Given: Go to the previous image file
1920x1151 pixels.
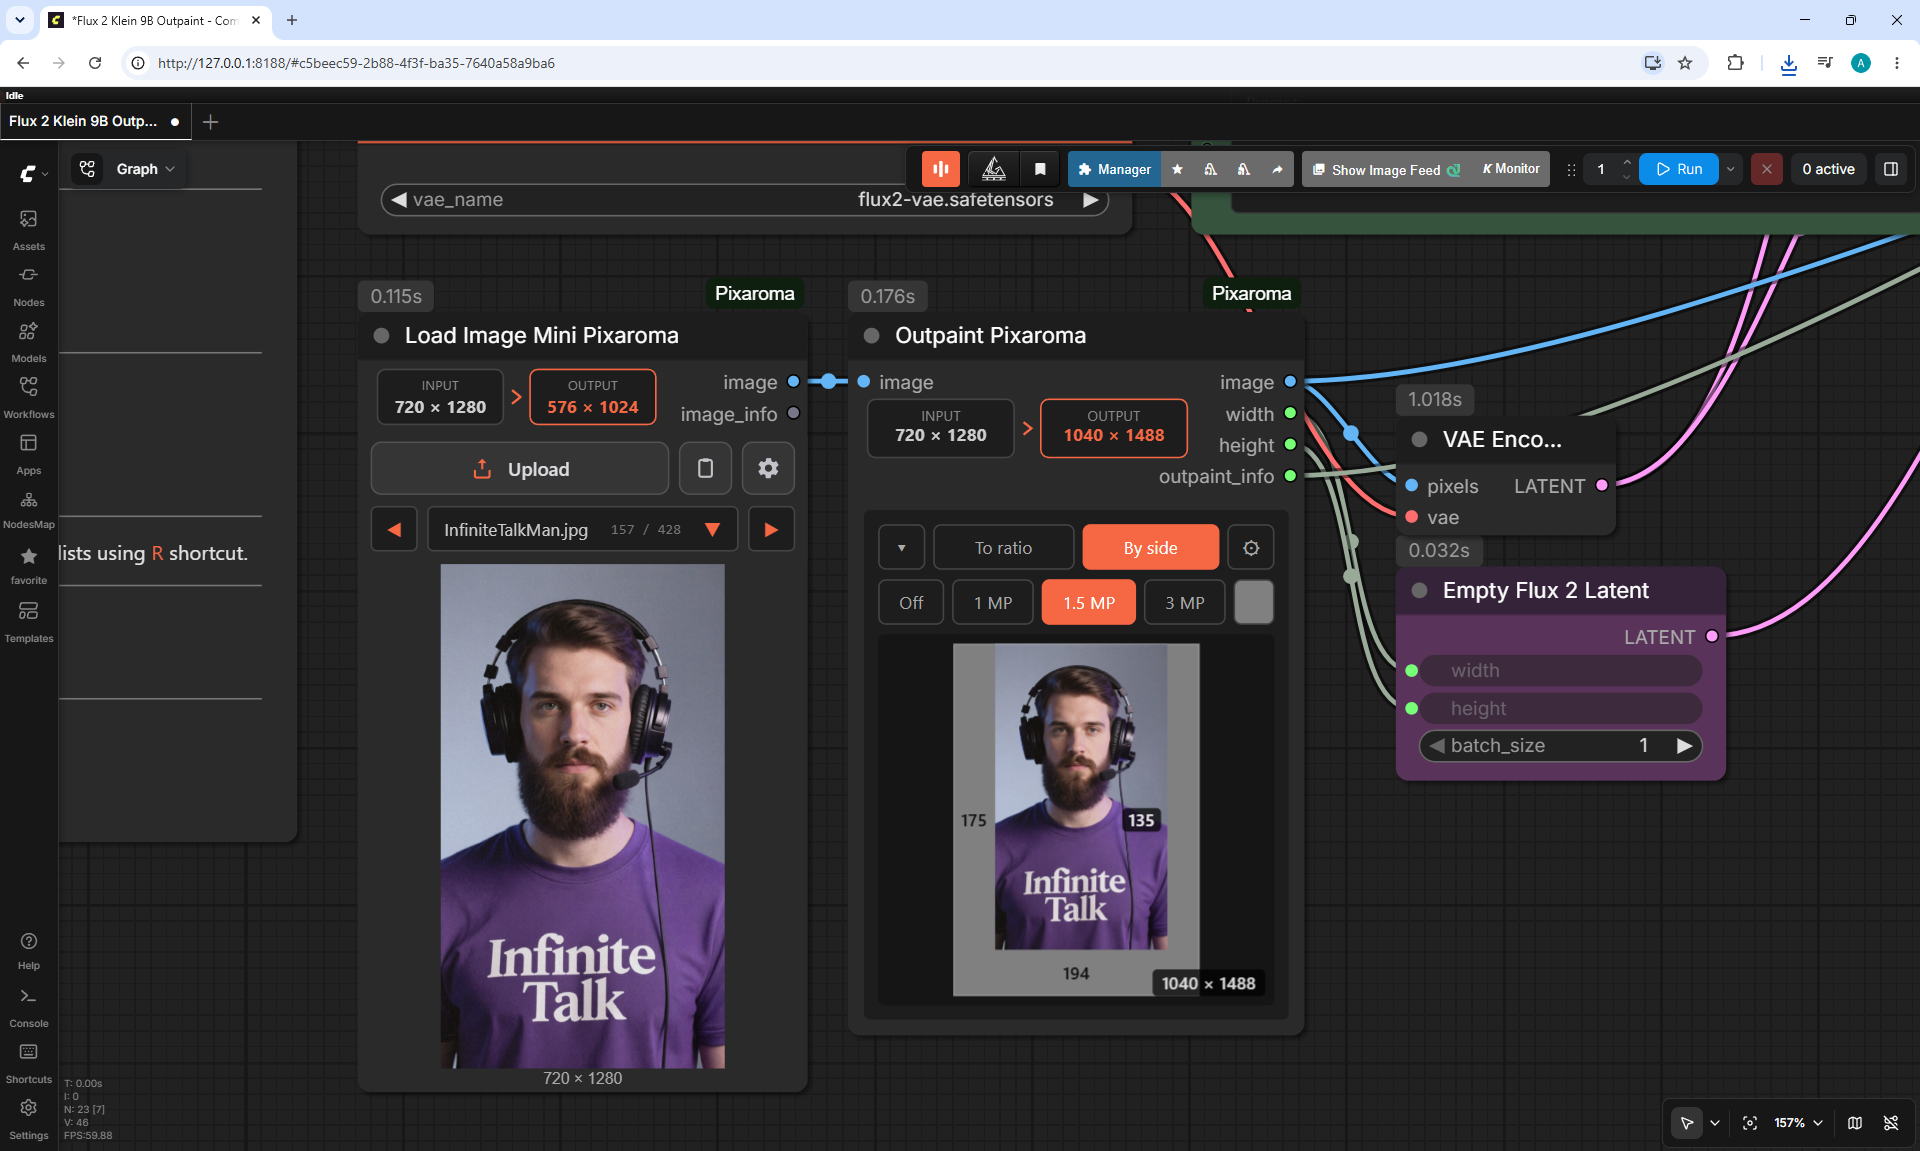Looking at the screenshot, I should [394, 529].
